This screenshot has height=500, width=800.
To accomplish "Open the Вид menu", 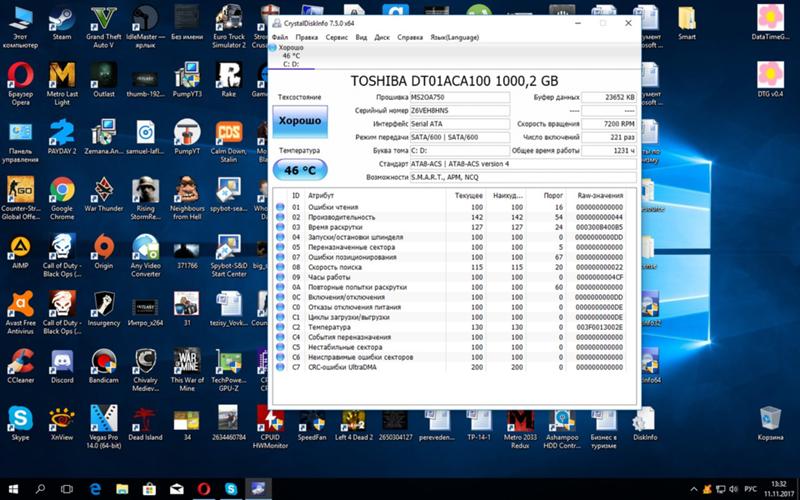I will [x=361, y=37].
